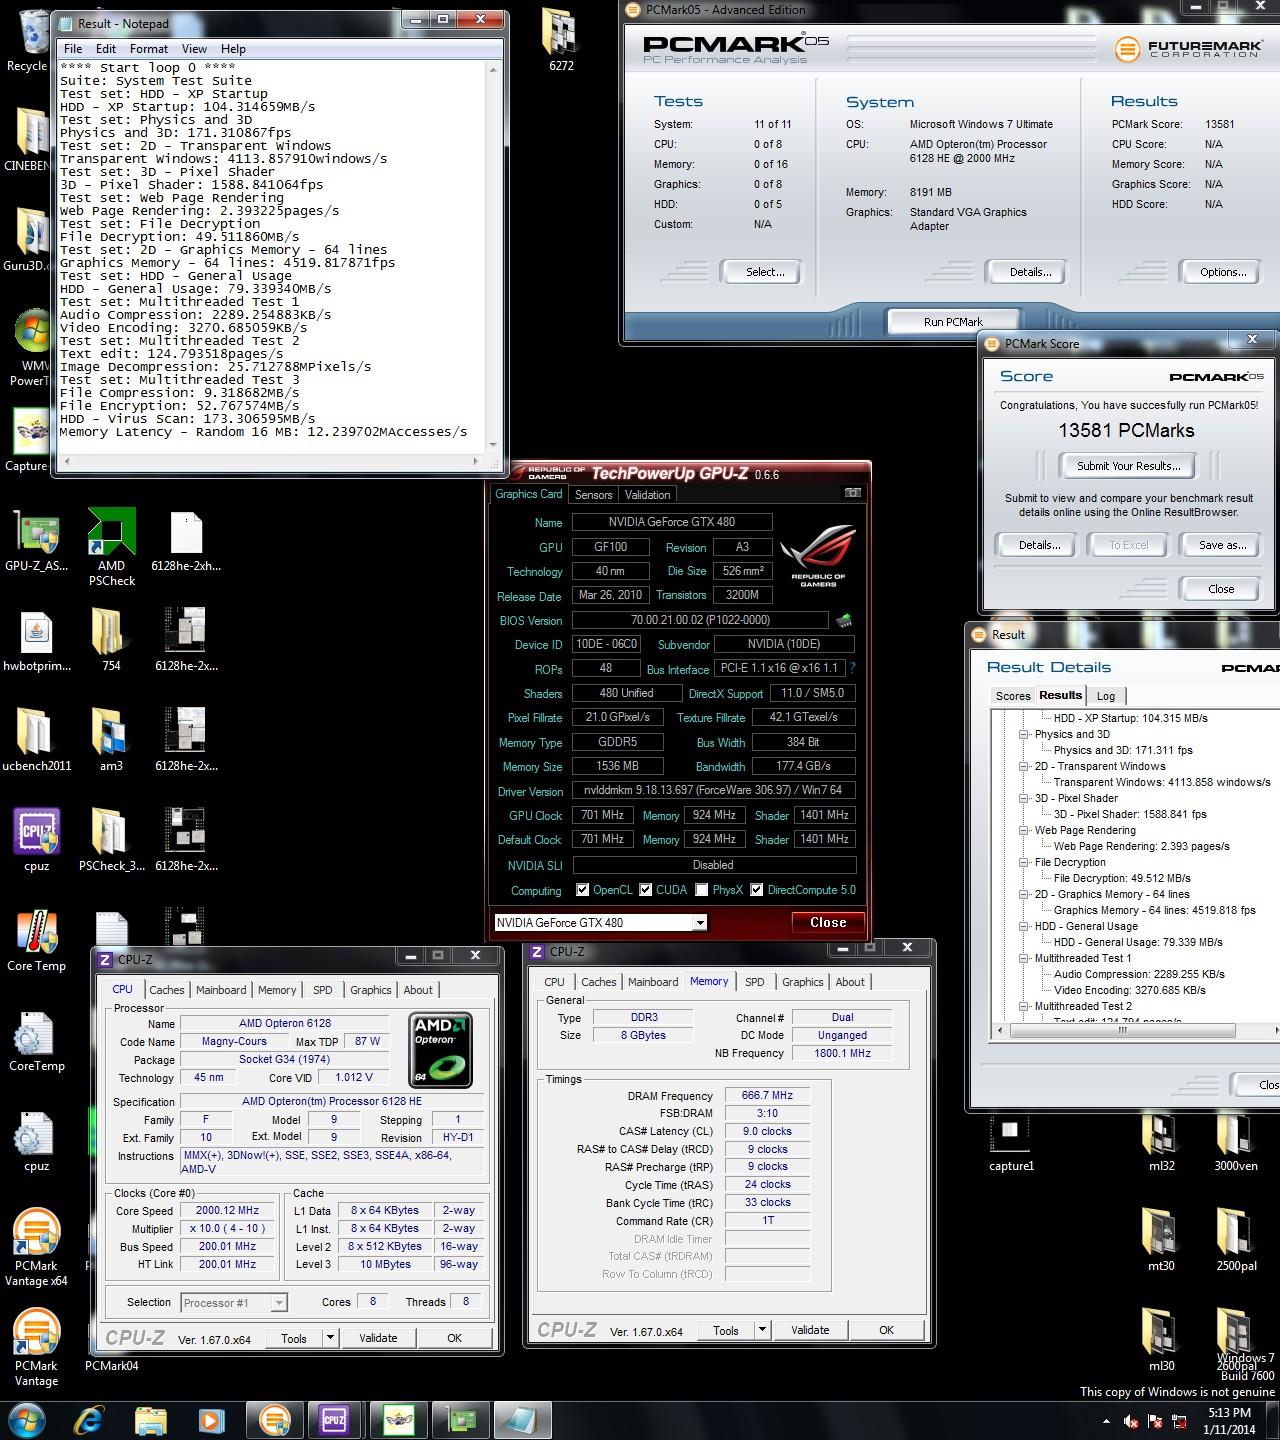Switch to the Sensors tab in GPU-Z

pos(593,495)
